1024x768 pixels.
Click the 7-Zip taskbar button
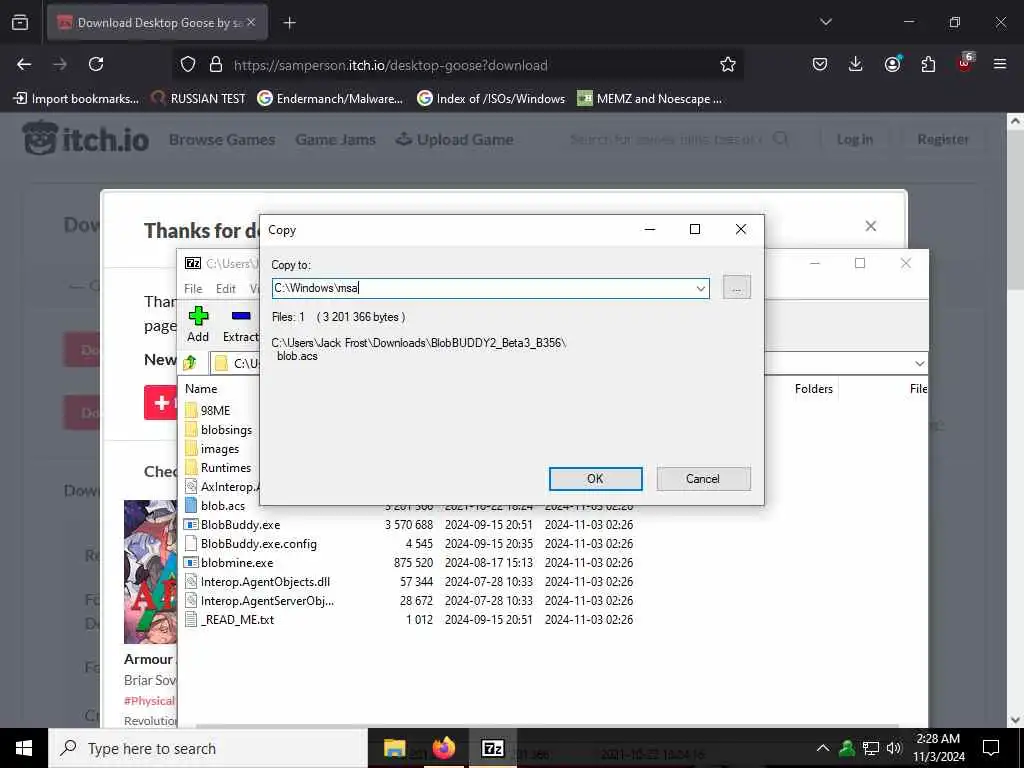[492, 748]
